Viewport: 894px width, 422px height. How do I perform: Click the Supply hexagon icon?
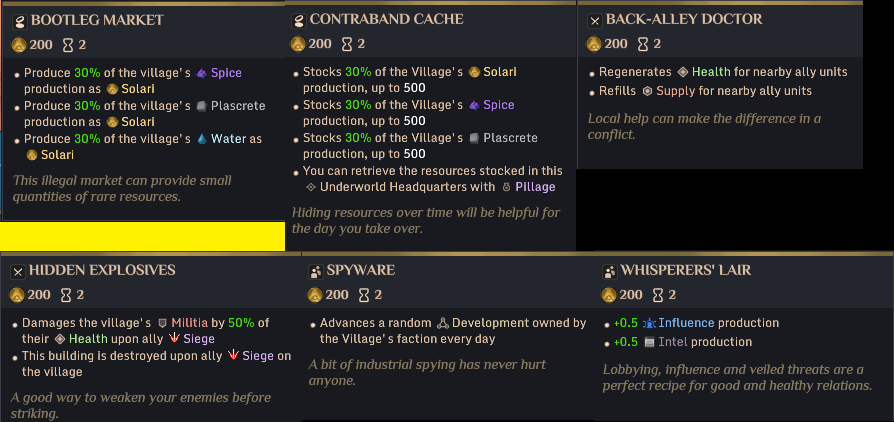[x=648, y=91]
